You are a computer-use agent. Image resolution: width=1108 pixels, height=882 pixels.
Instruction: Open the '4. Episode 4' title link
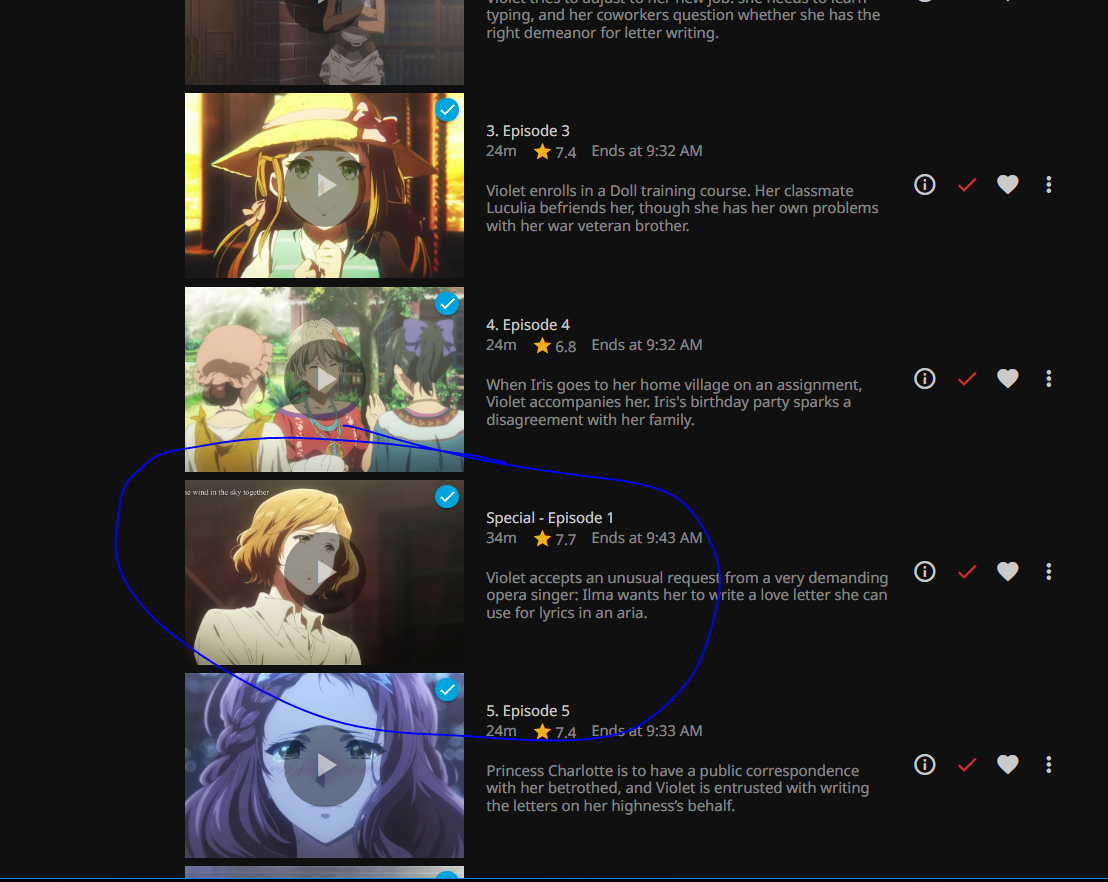(528, 325)
